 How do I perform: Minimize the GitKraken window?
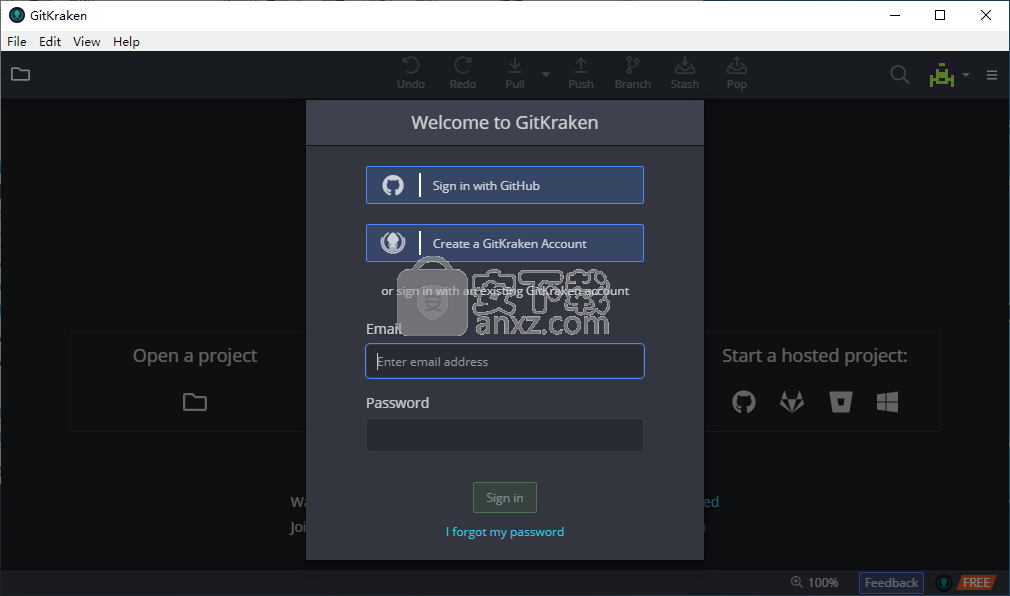click(x=895, y=15)
